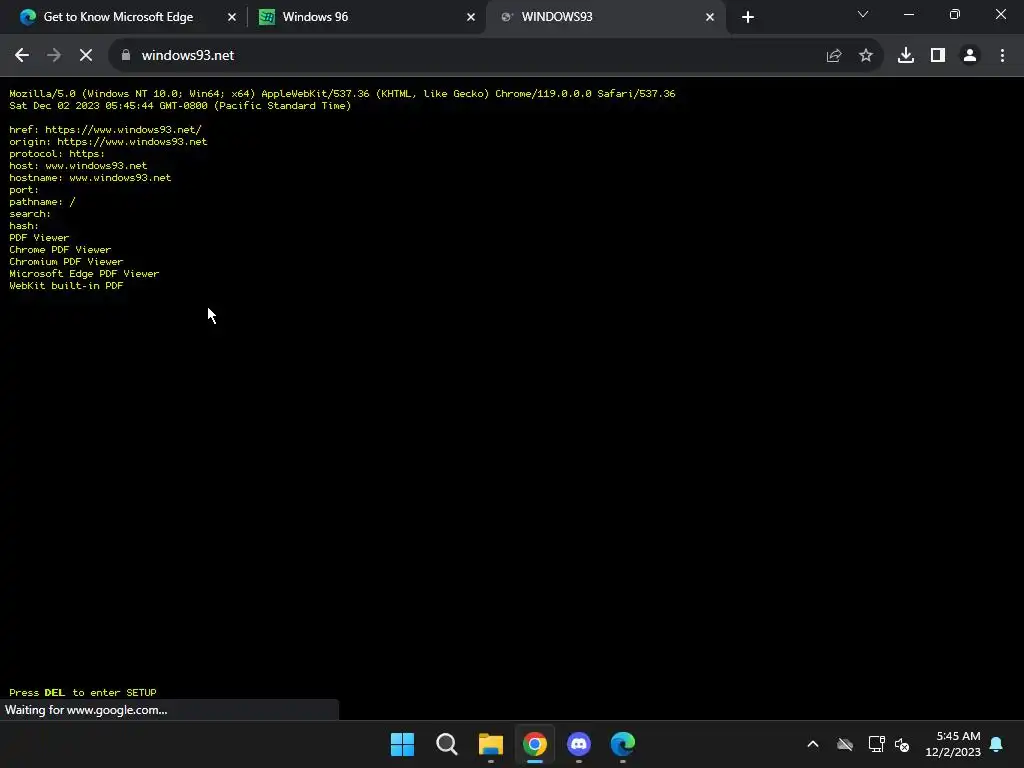Screen dimensions: 1024x768
Task: Click the Mozilla/5.0 user agent line
Action: 342,93
